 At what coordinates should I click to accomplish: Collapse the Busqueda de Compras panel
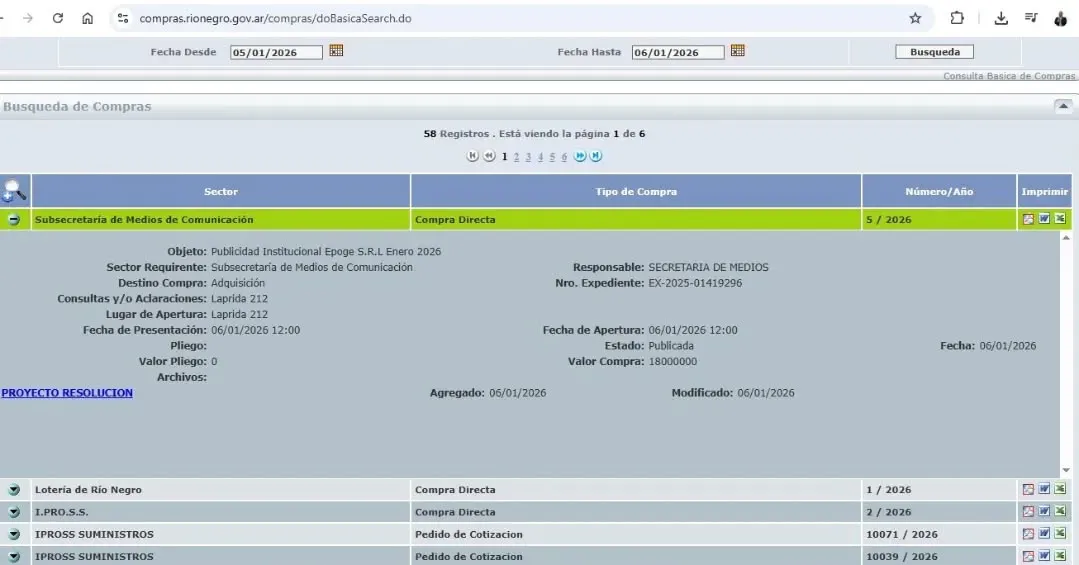1063,106
